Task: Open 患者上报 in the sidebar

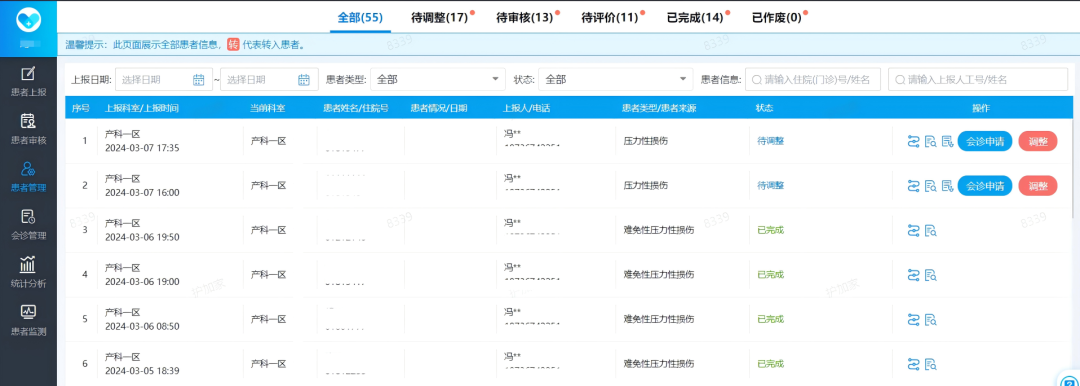Action: click(x=28, y=82)
